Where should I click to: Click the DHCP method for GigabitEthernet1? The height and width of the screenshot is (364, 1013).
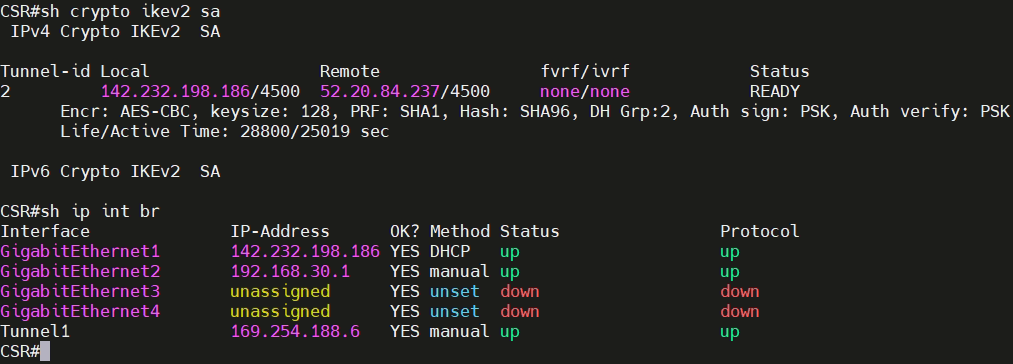click(x=450, y=252)
